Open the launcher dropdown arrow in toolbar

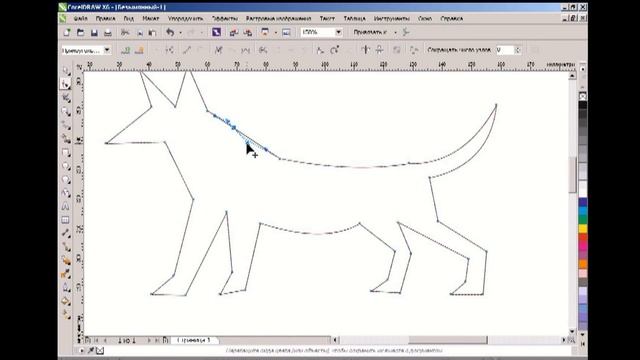[276, 32]
